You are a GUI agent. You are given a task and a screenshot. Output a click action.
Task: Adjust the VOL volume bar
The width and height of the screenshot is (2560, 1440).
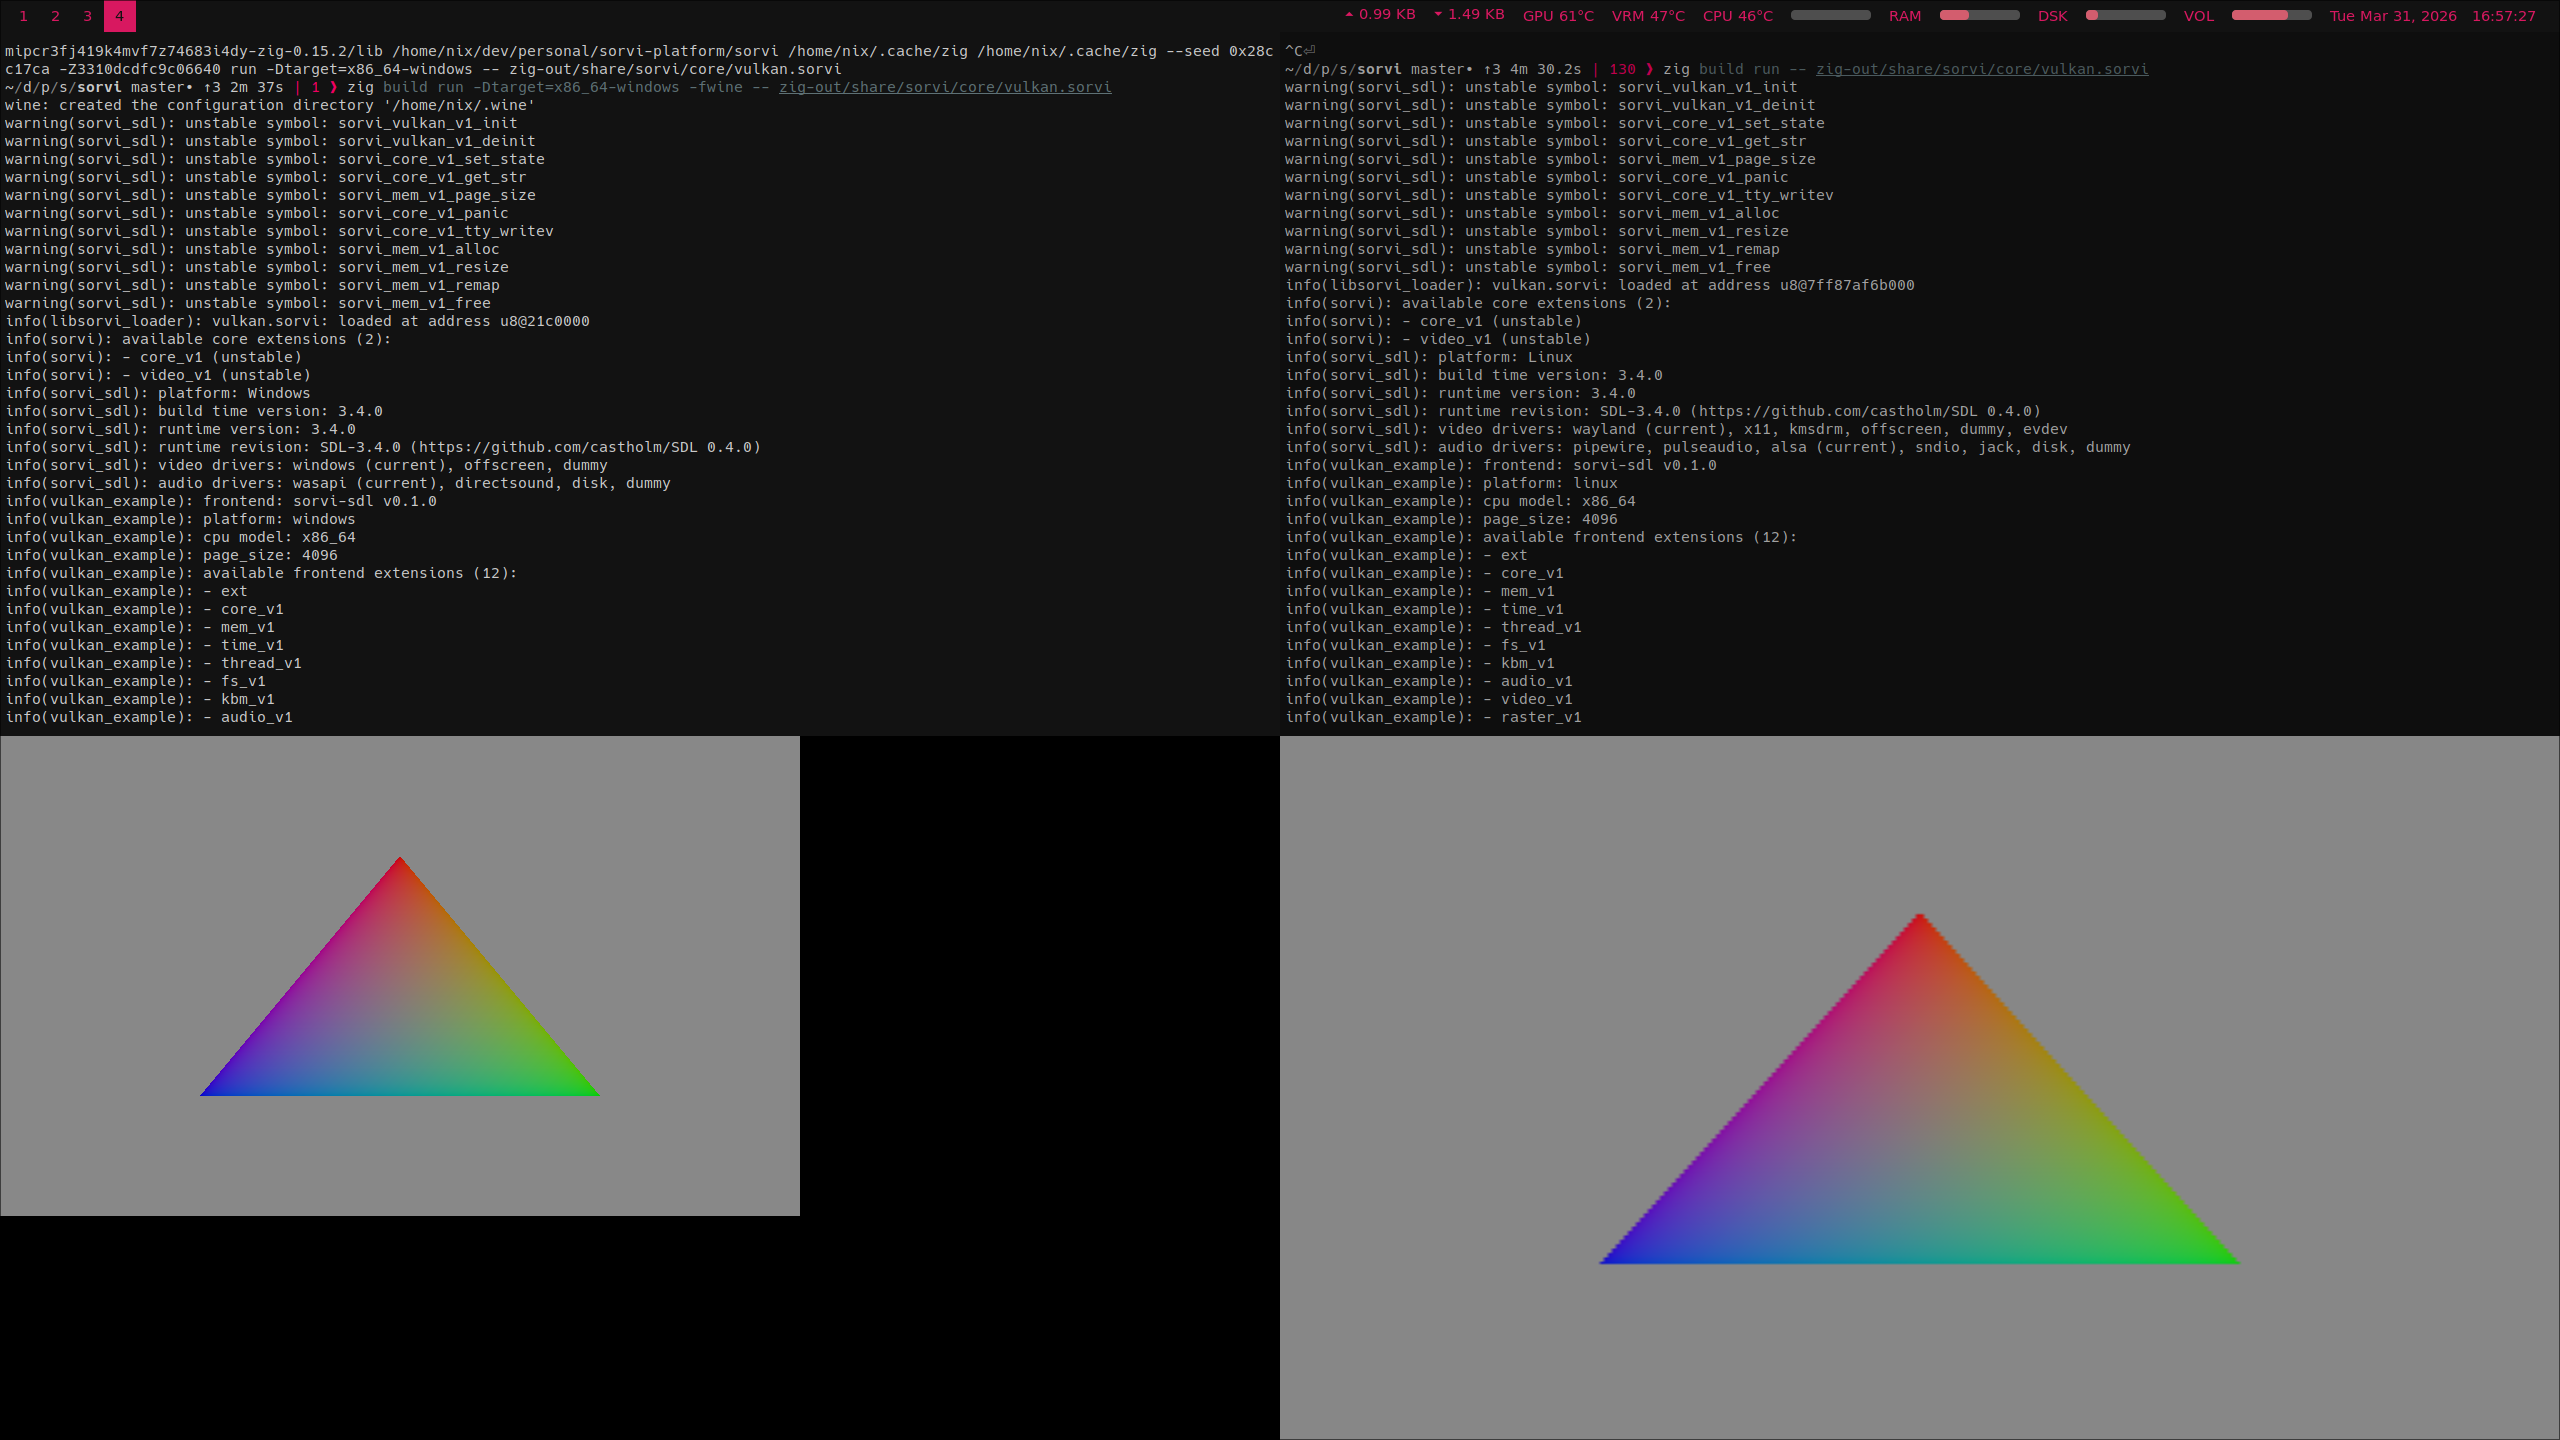(2271, 16)
